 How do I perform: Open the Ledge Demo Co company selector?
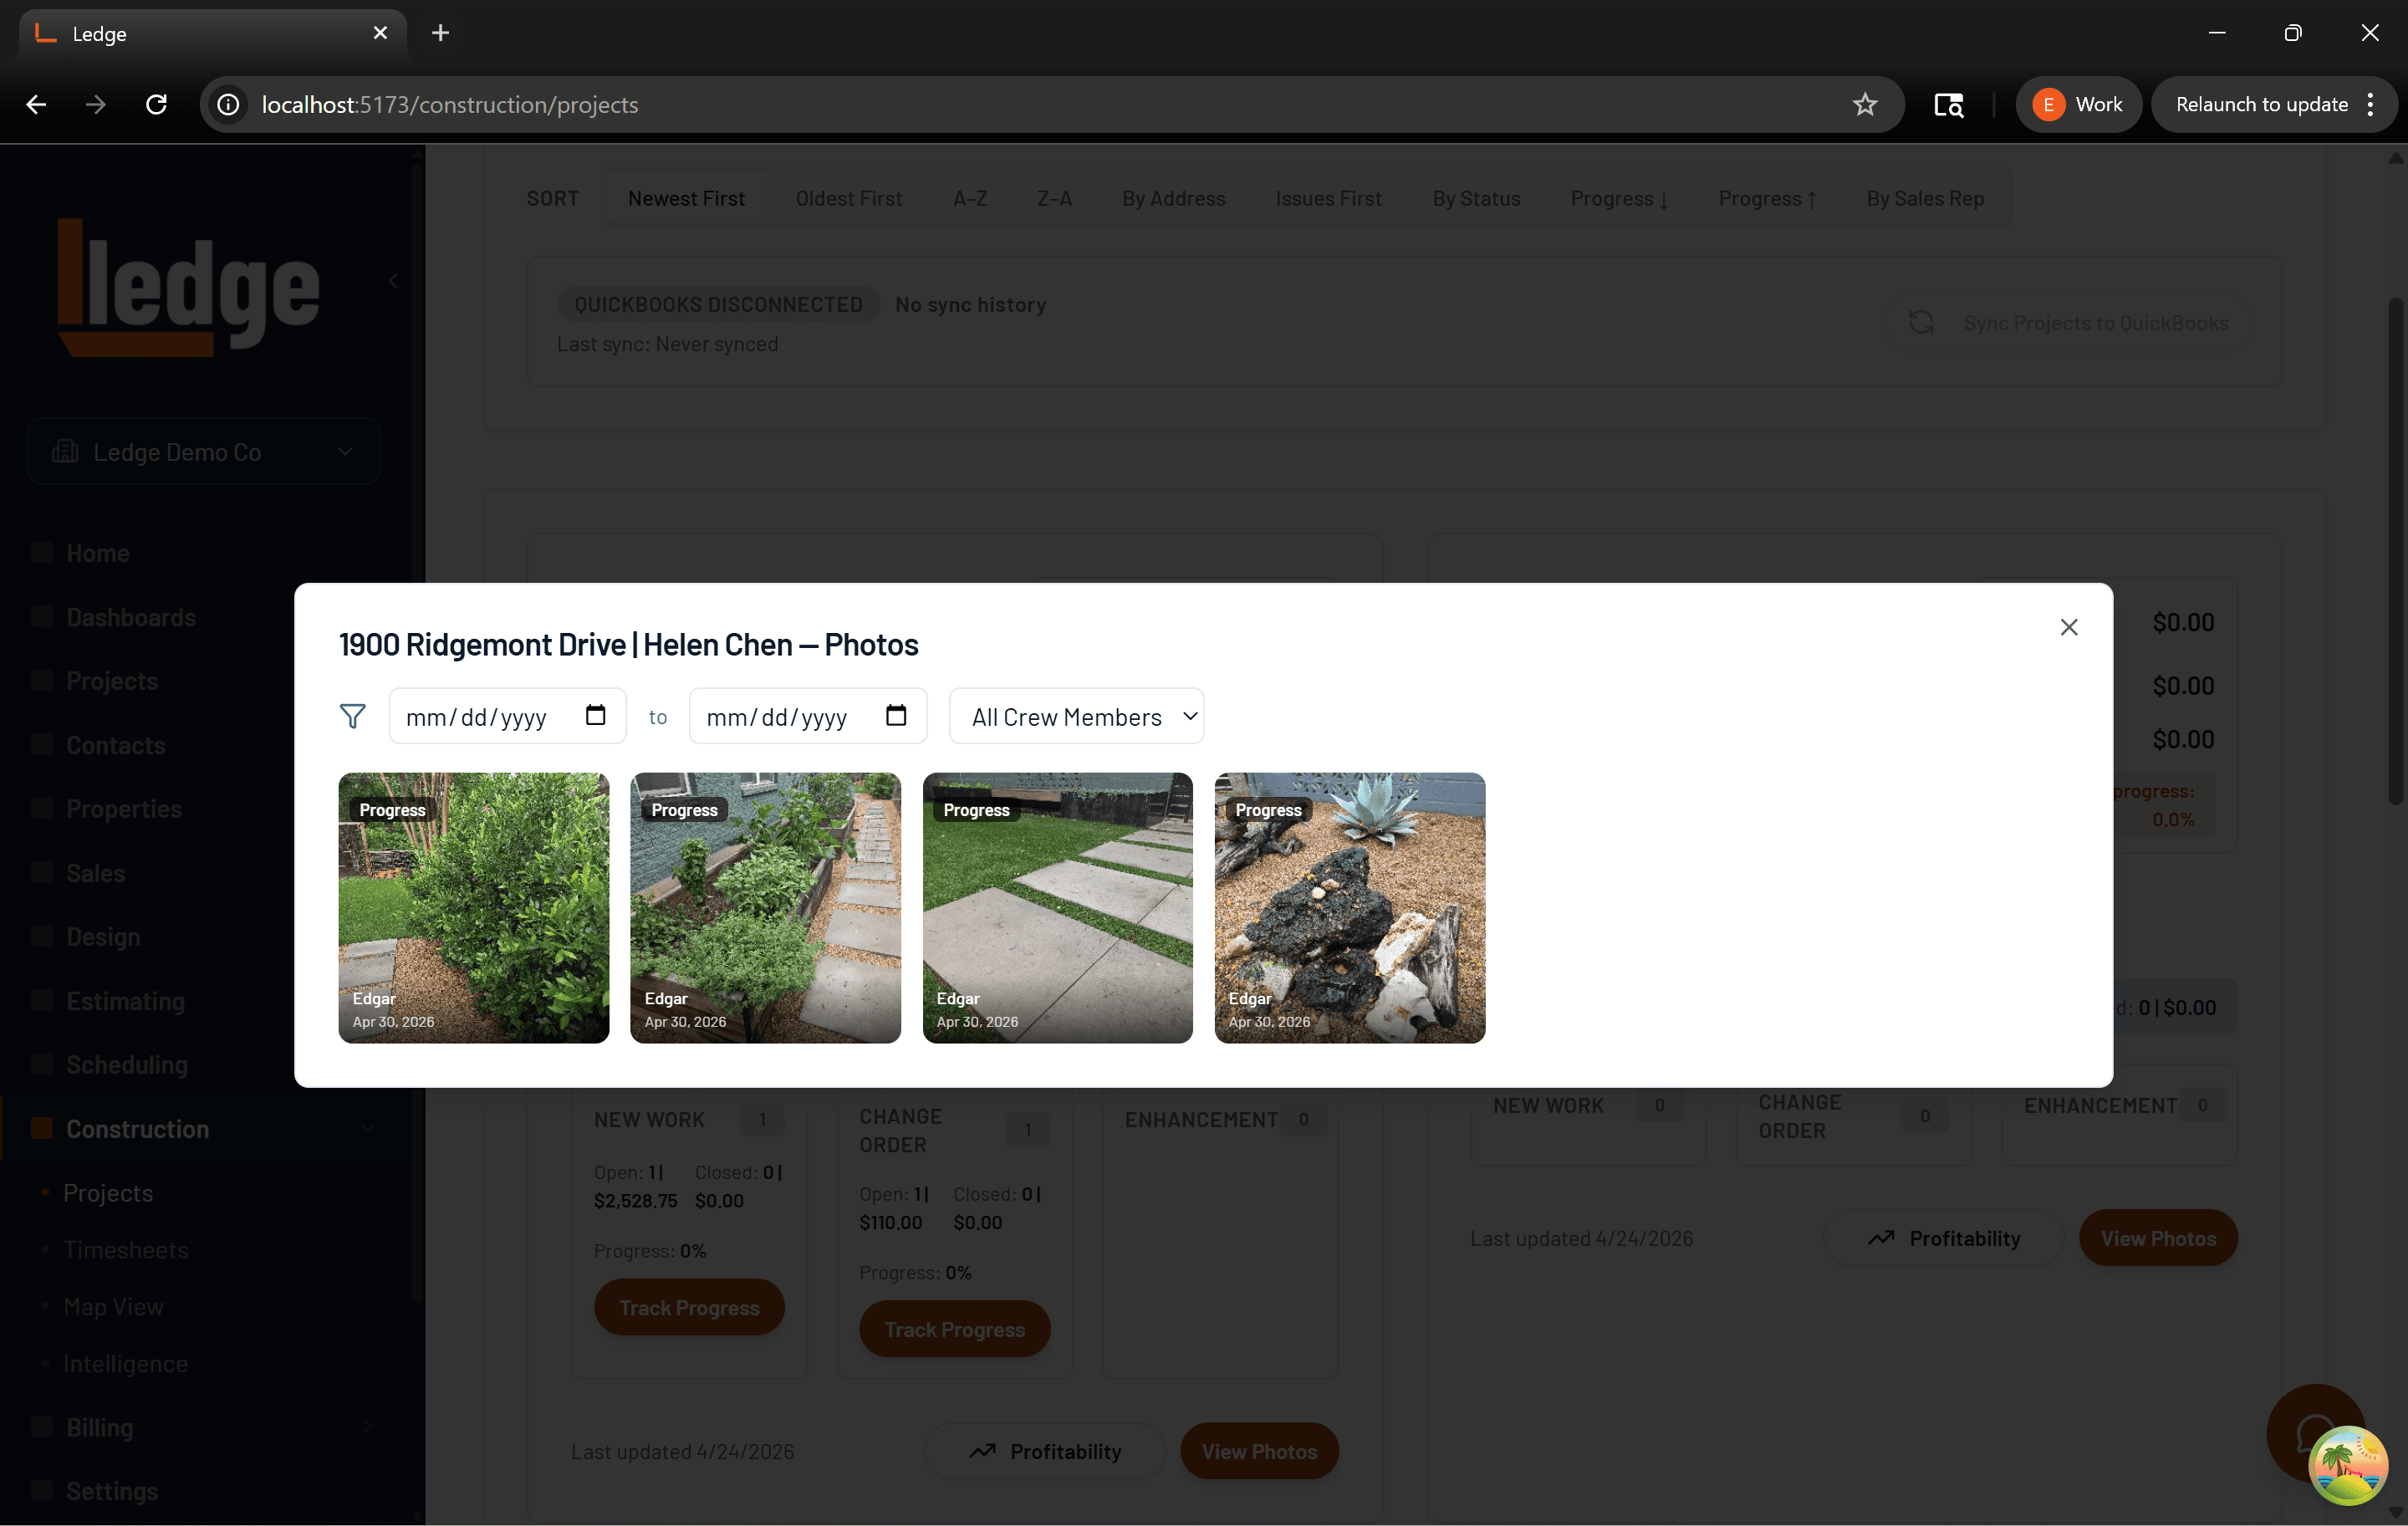[x=204, y=452]
